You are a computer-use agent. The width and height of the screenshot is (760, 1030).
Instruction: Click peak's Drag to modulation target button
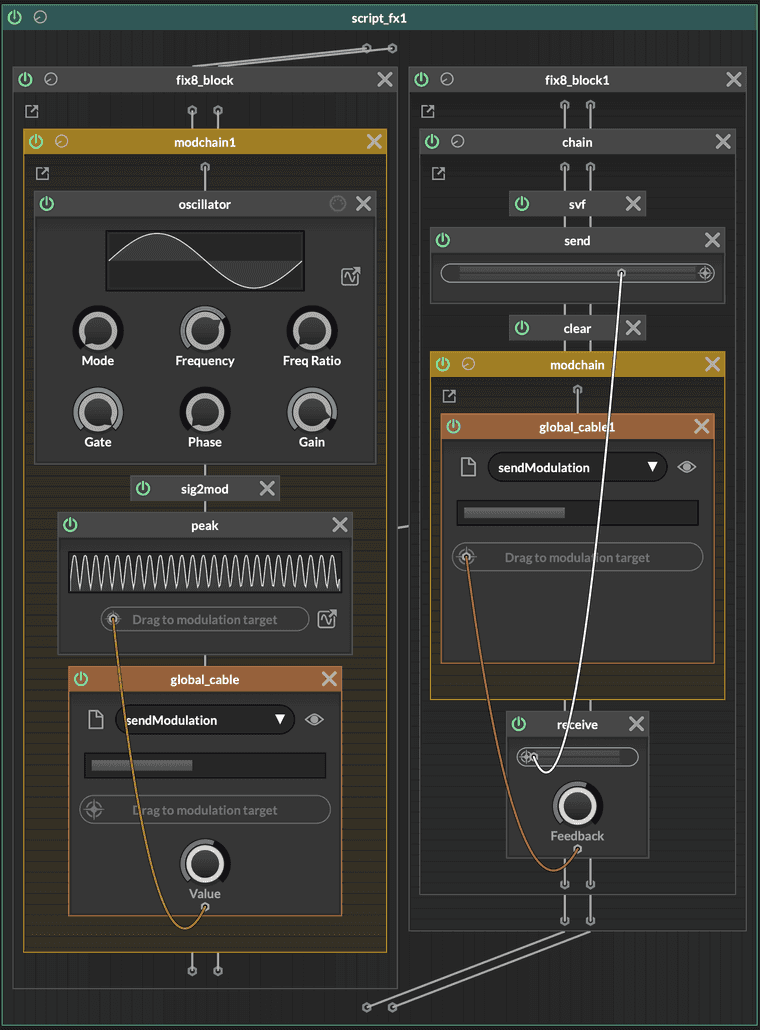click(x=205, y=620)
